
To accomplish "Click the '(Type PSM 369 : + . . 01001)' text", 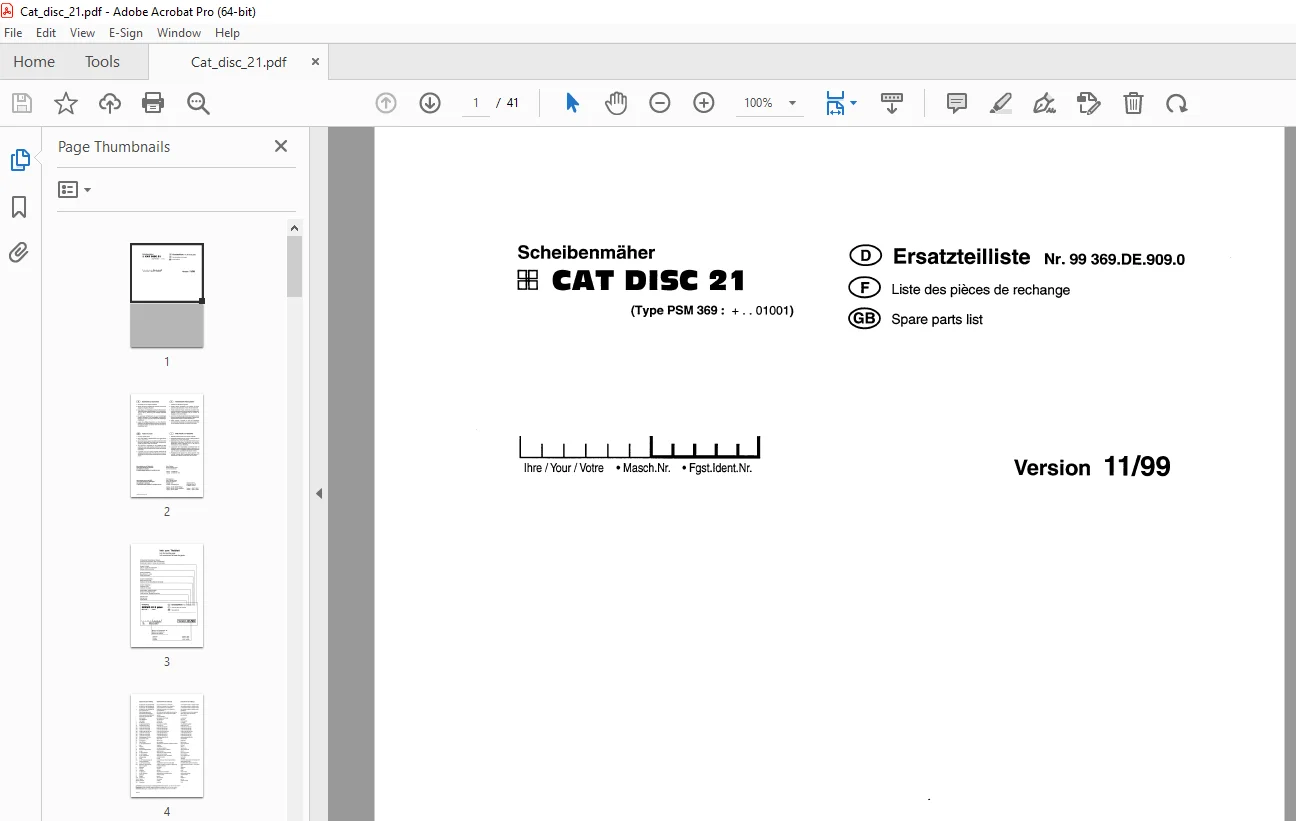I will (x=712, y=311).
